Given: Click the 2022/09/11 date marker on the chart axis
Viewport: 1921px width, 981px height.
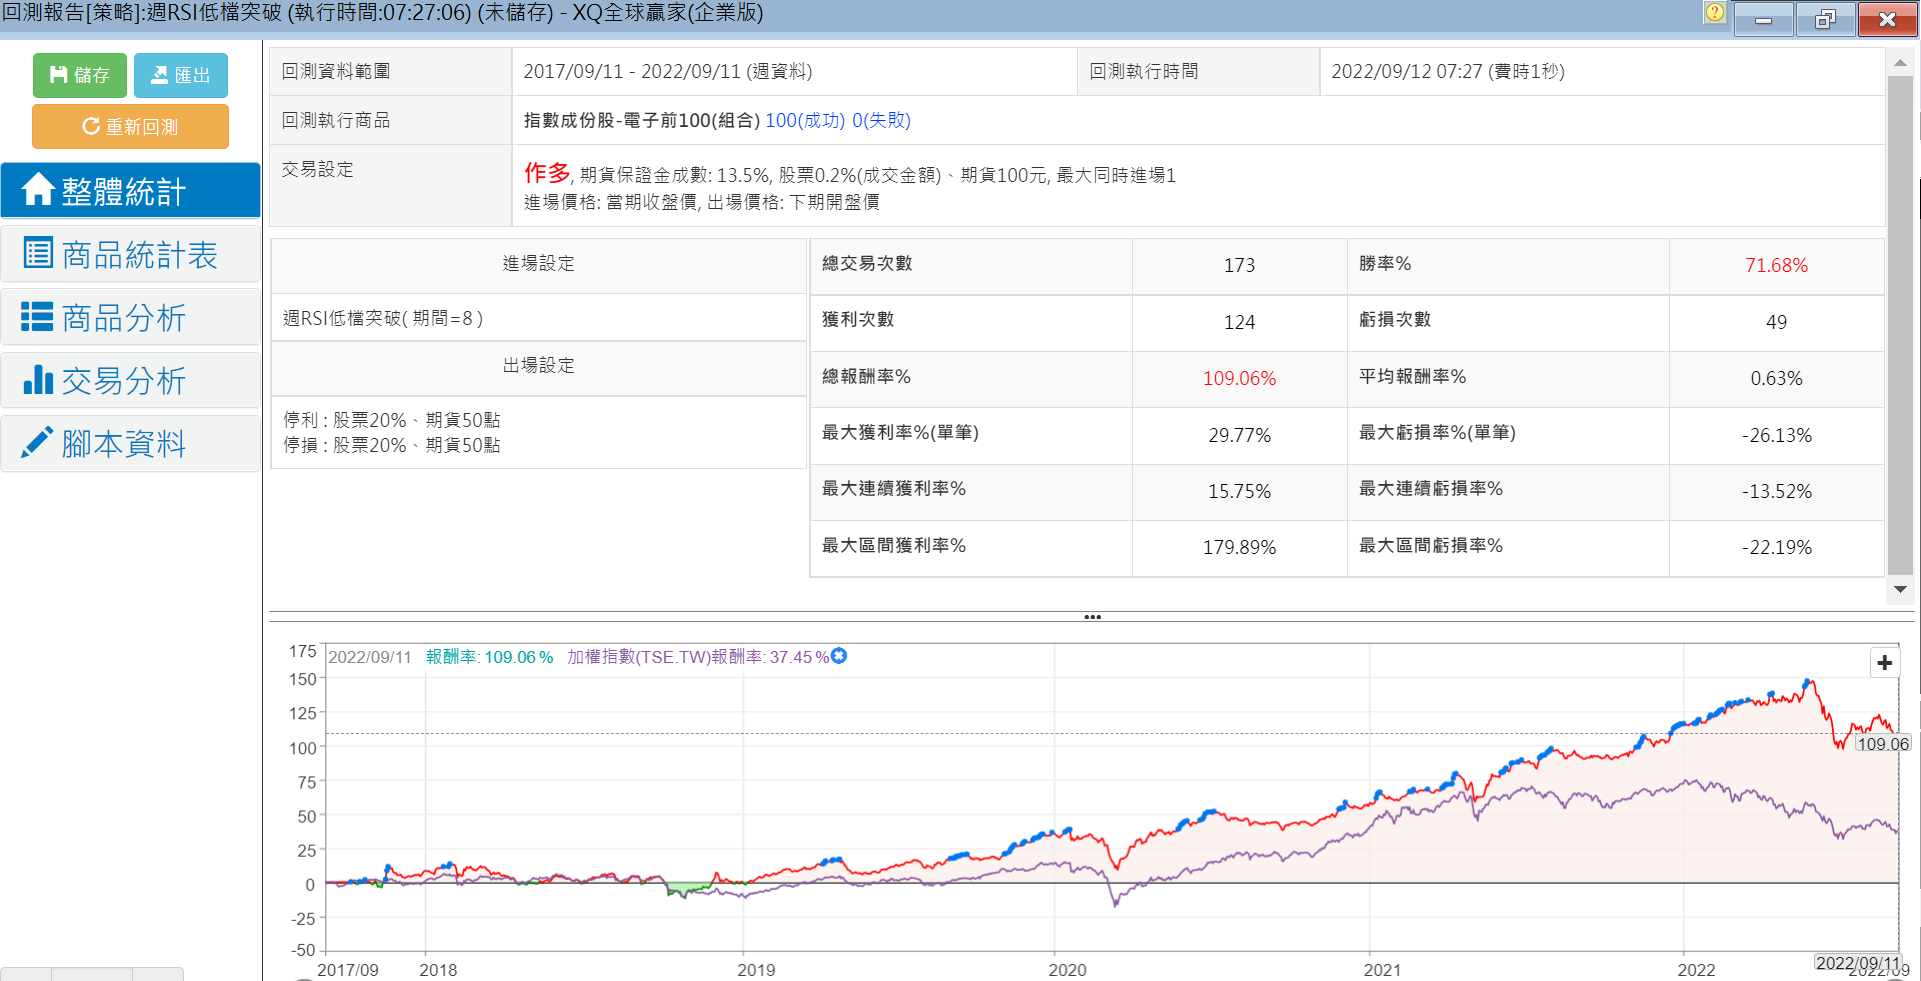Looking at the screenshot, I should pos(1857,963).
